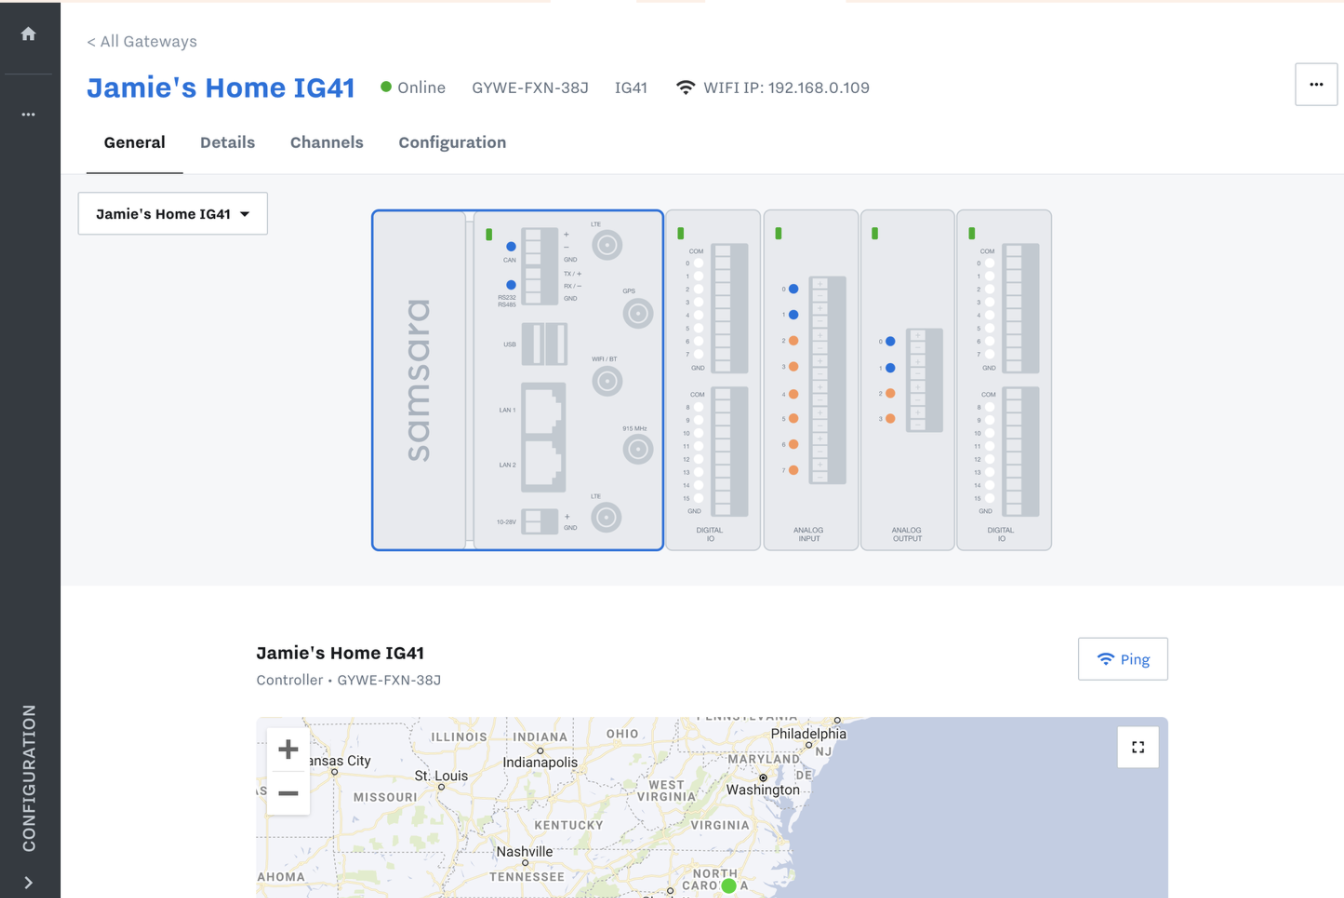Toggle the map fullscreen view
The width and height of the screenshot is (1344, 898).
1138,747
